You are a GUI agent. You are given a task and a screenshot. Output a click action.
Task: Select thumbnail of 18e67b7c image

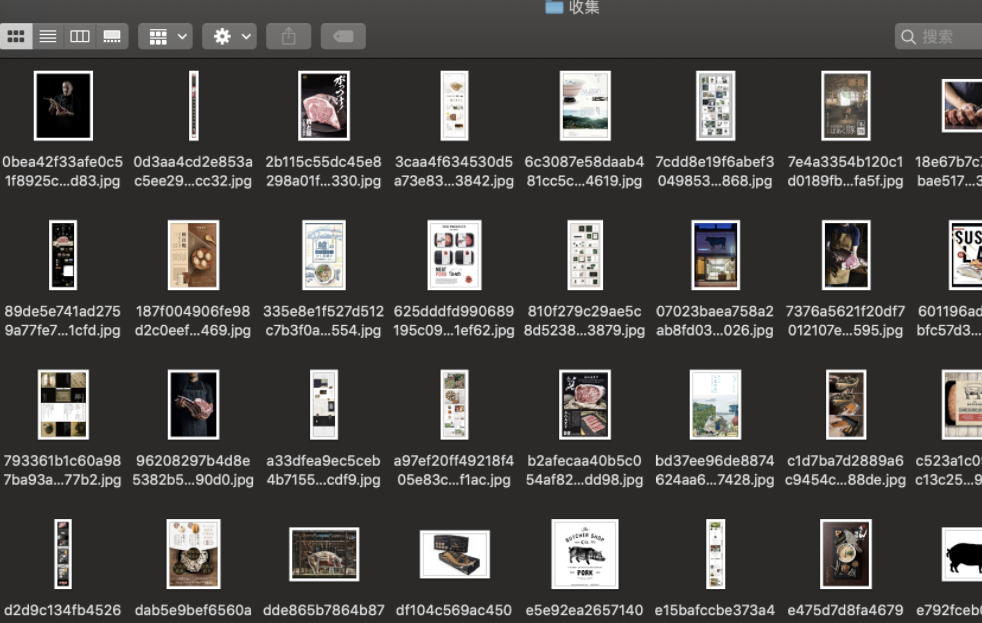coord(962,105)
